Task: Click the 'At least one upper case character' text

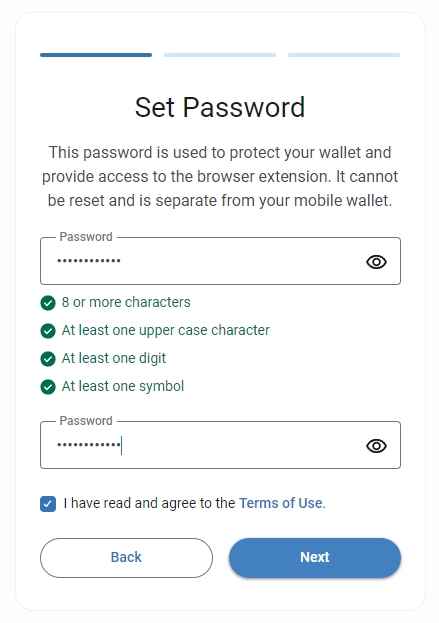Action: [x=166, y=330]
